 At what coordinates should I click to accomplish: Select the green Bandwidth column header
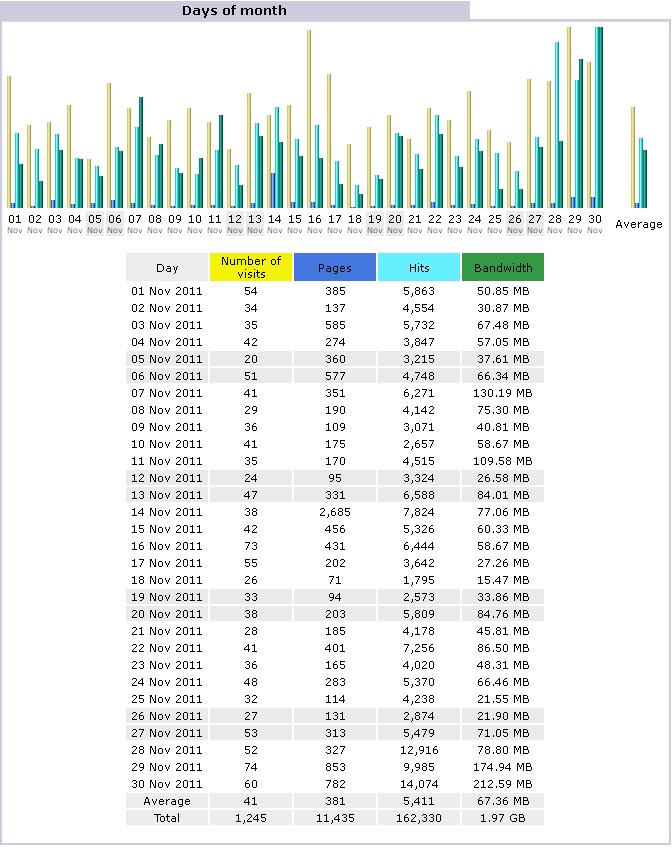[503, 267]
